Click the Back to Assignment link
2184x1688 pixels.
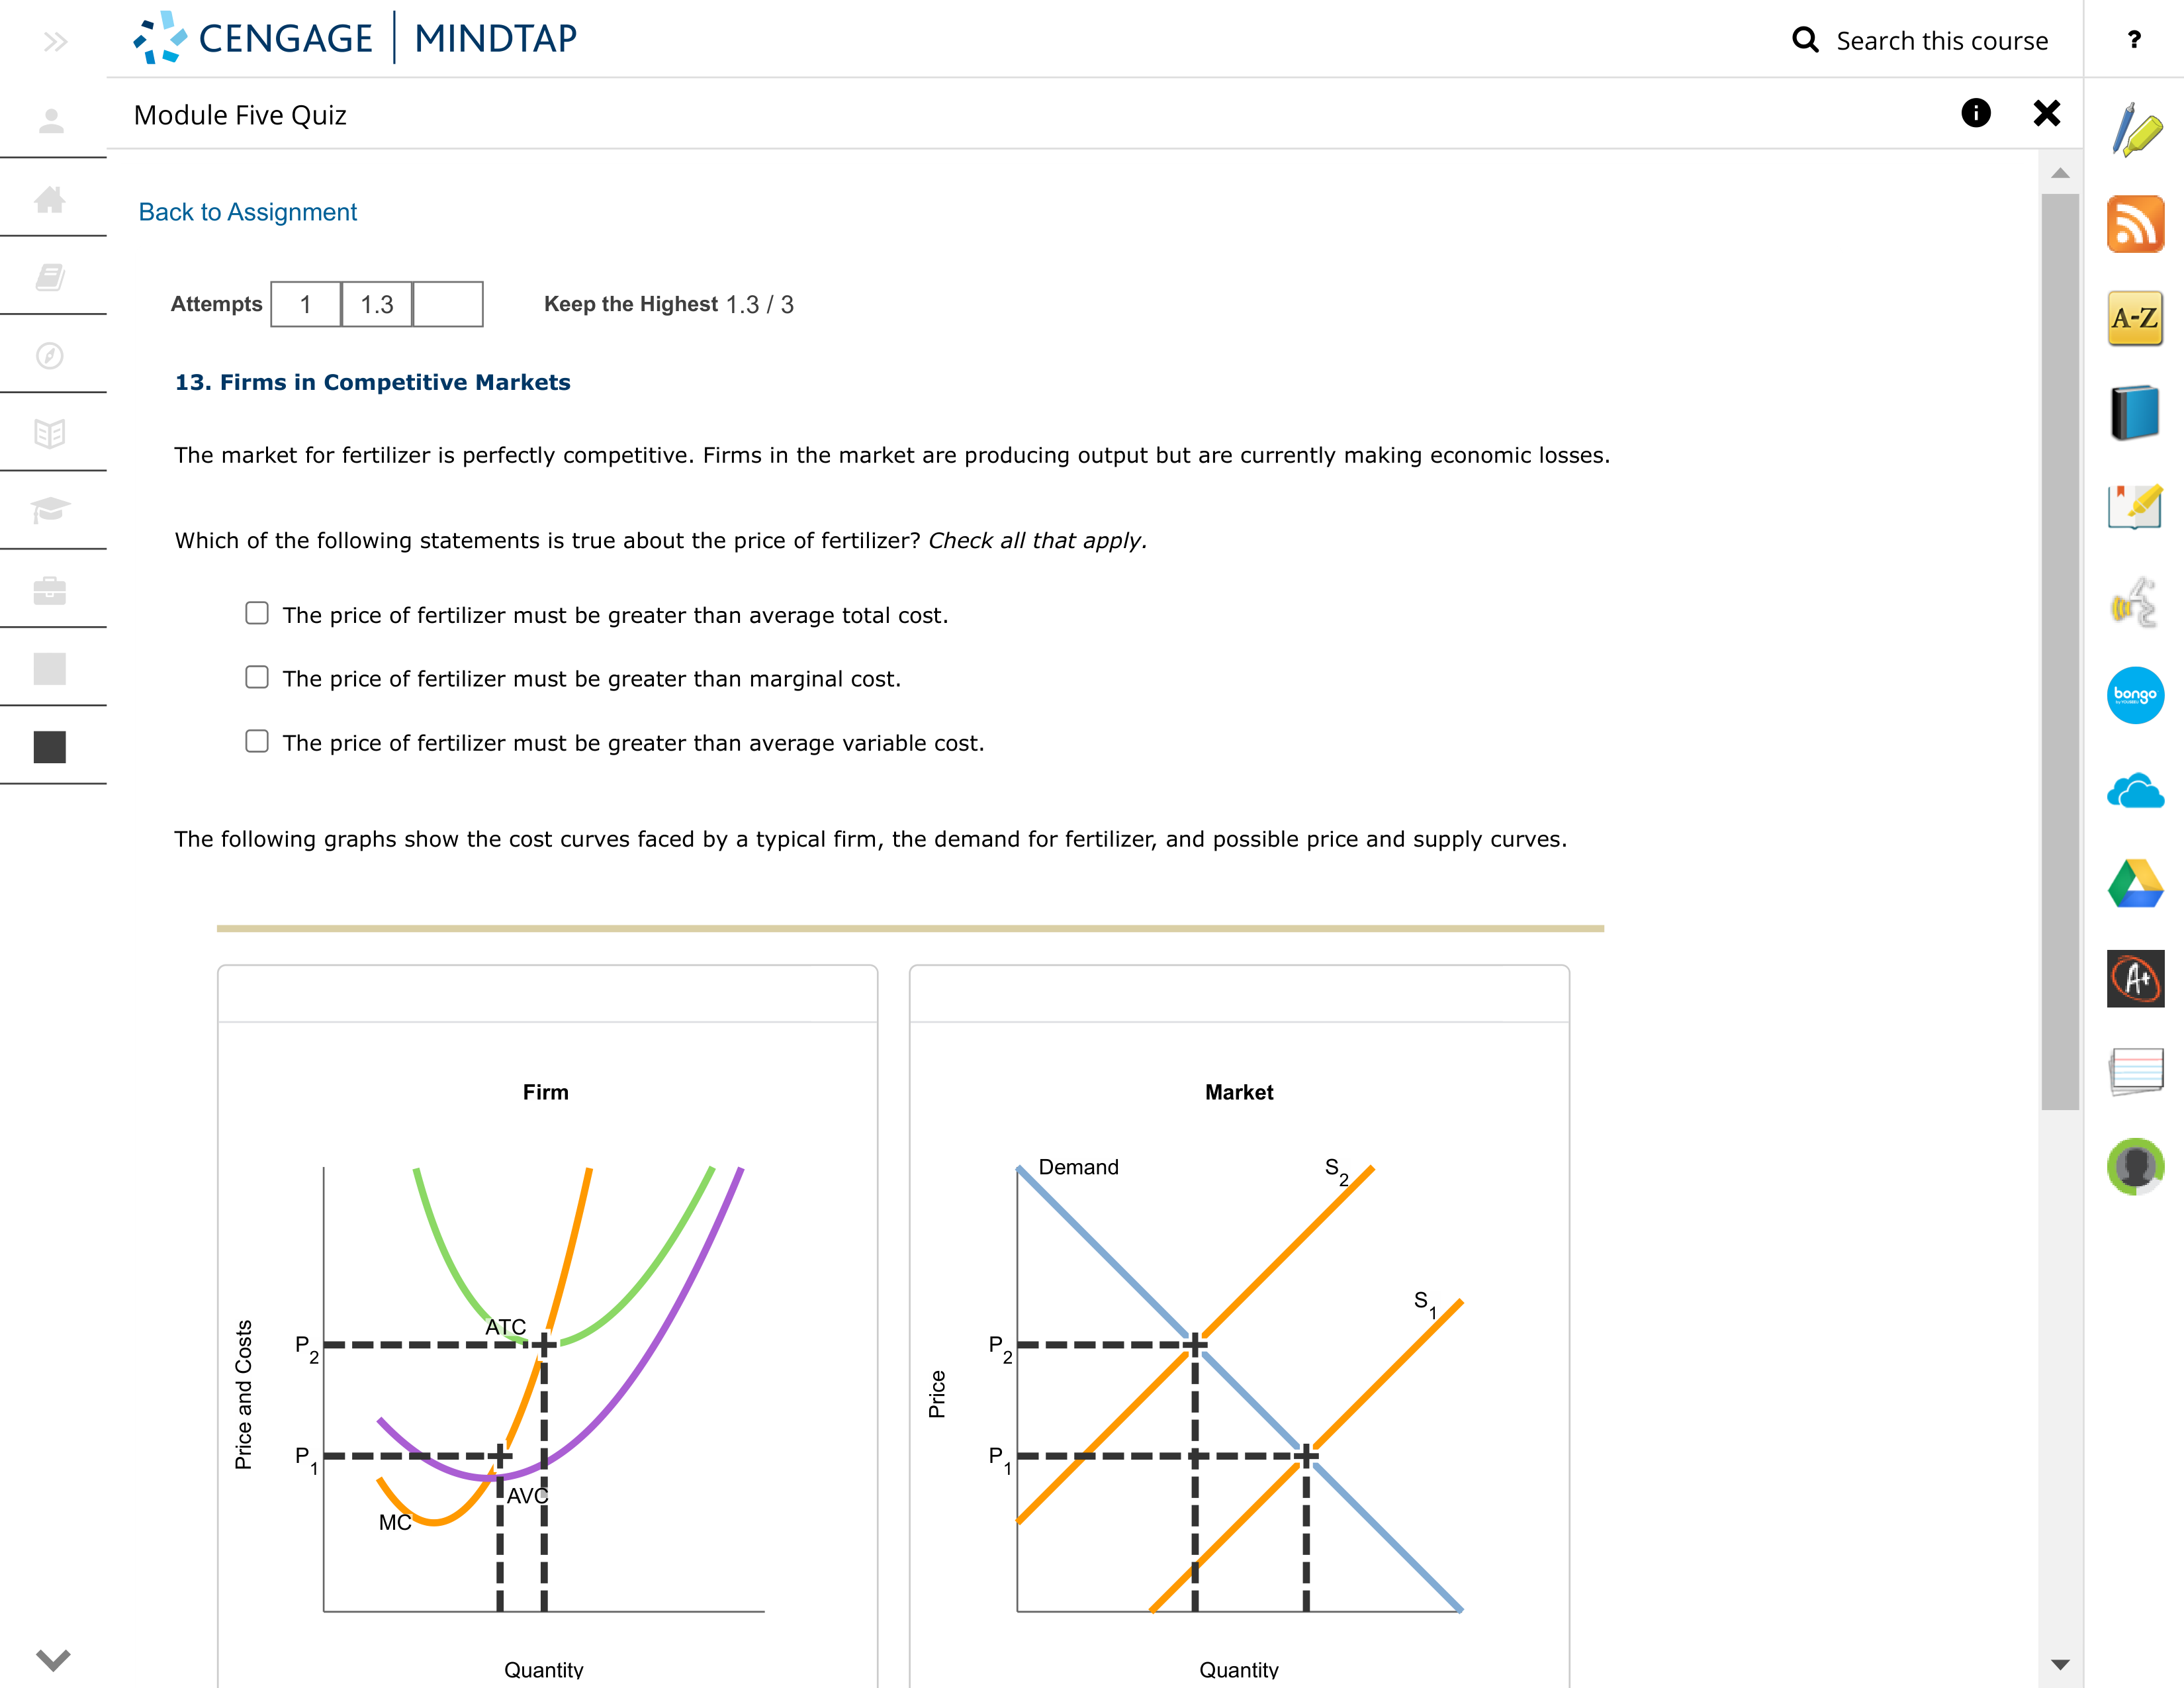[x=247, y=211]
